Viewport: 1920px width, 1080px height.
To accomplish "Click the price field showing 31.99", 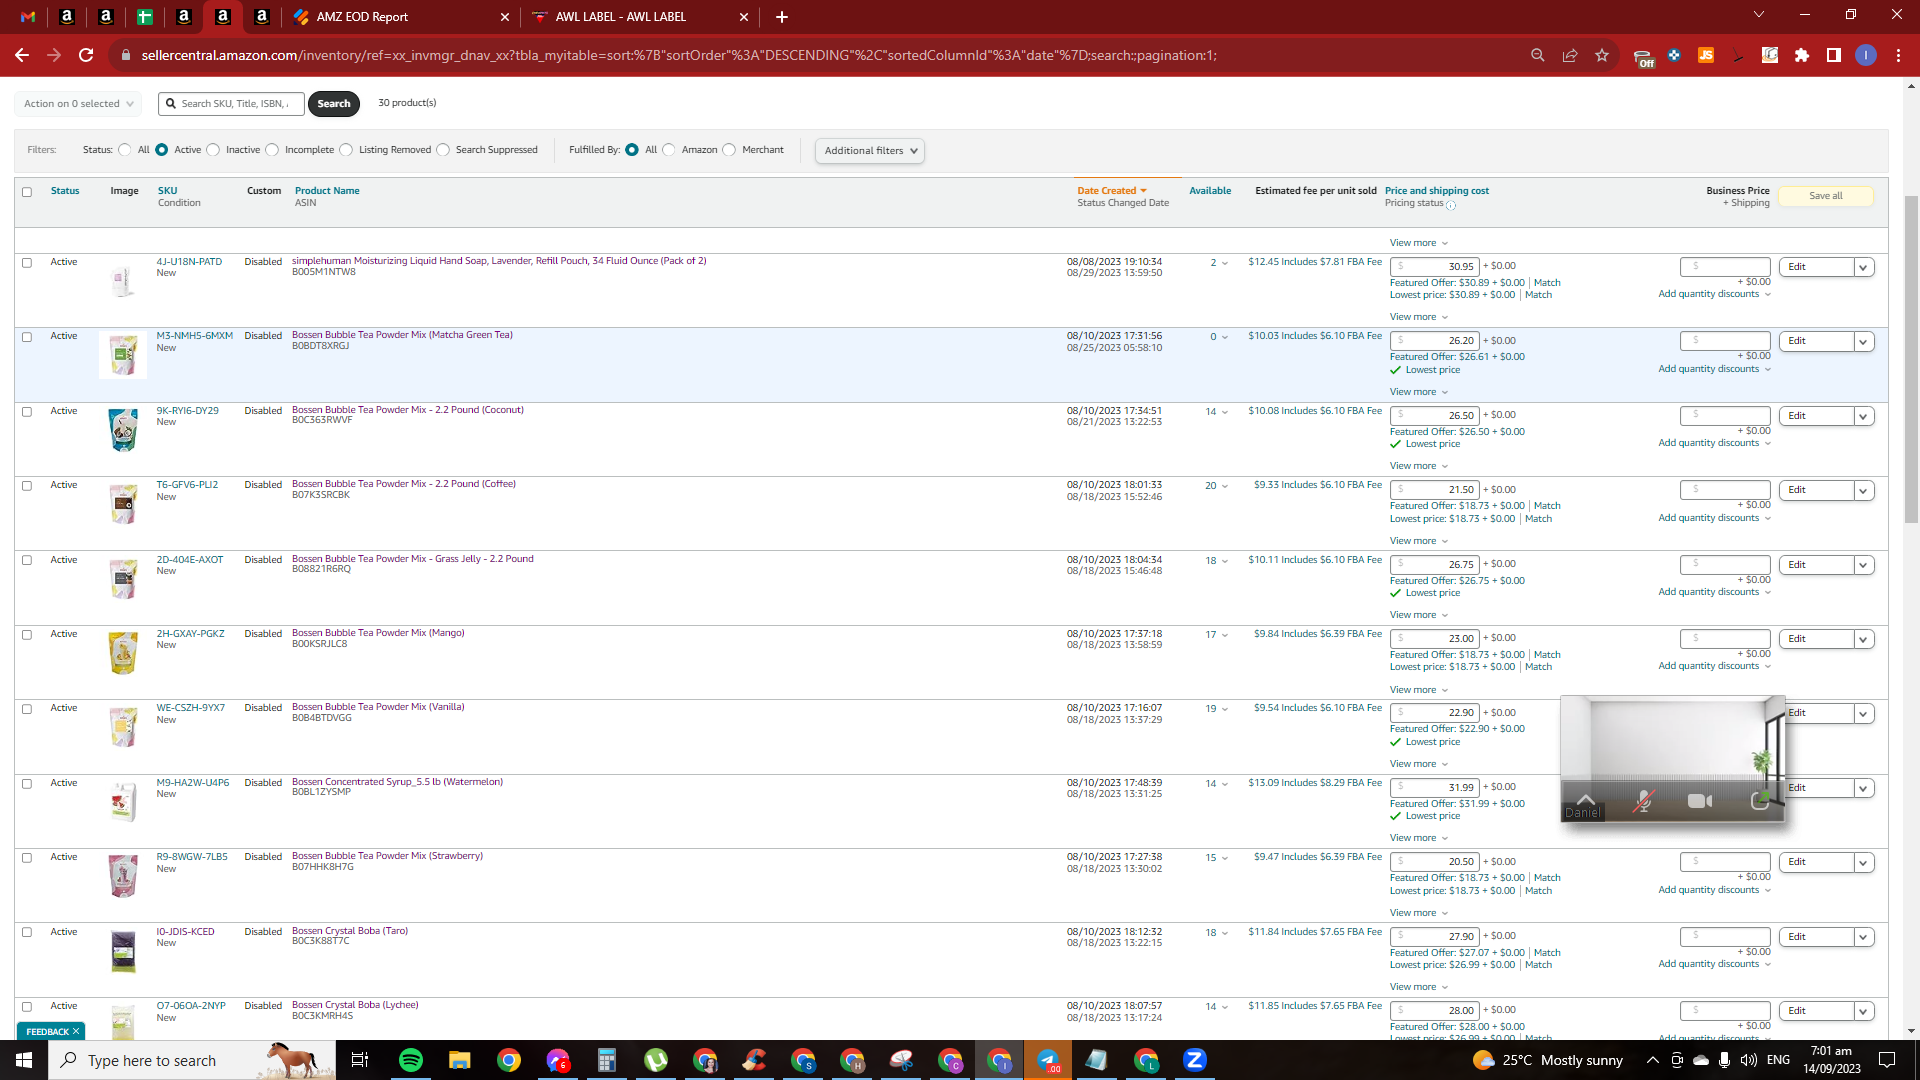I will tap(1435, 788).
